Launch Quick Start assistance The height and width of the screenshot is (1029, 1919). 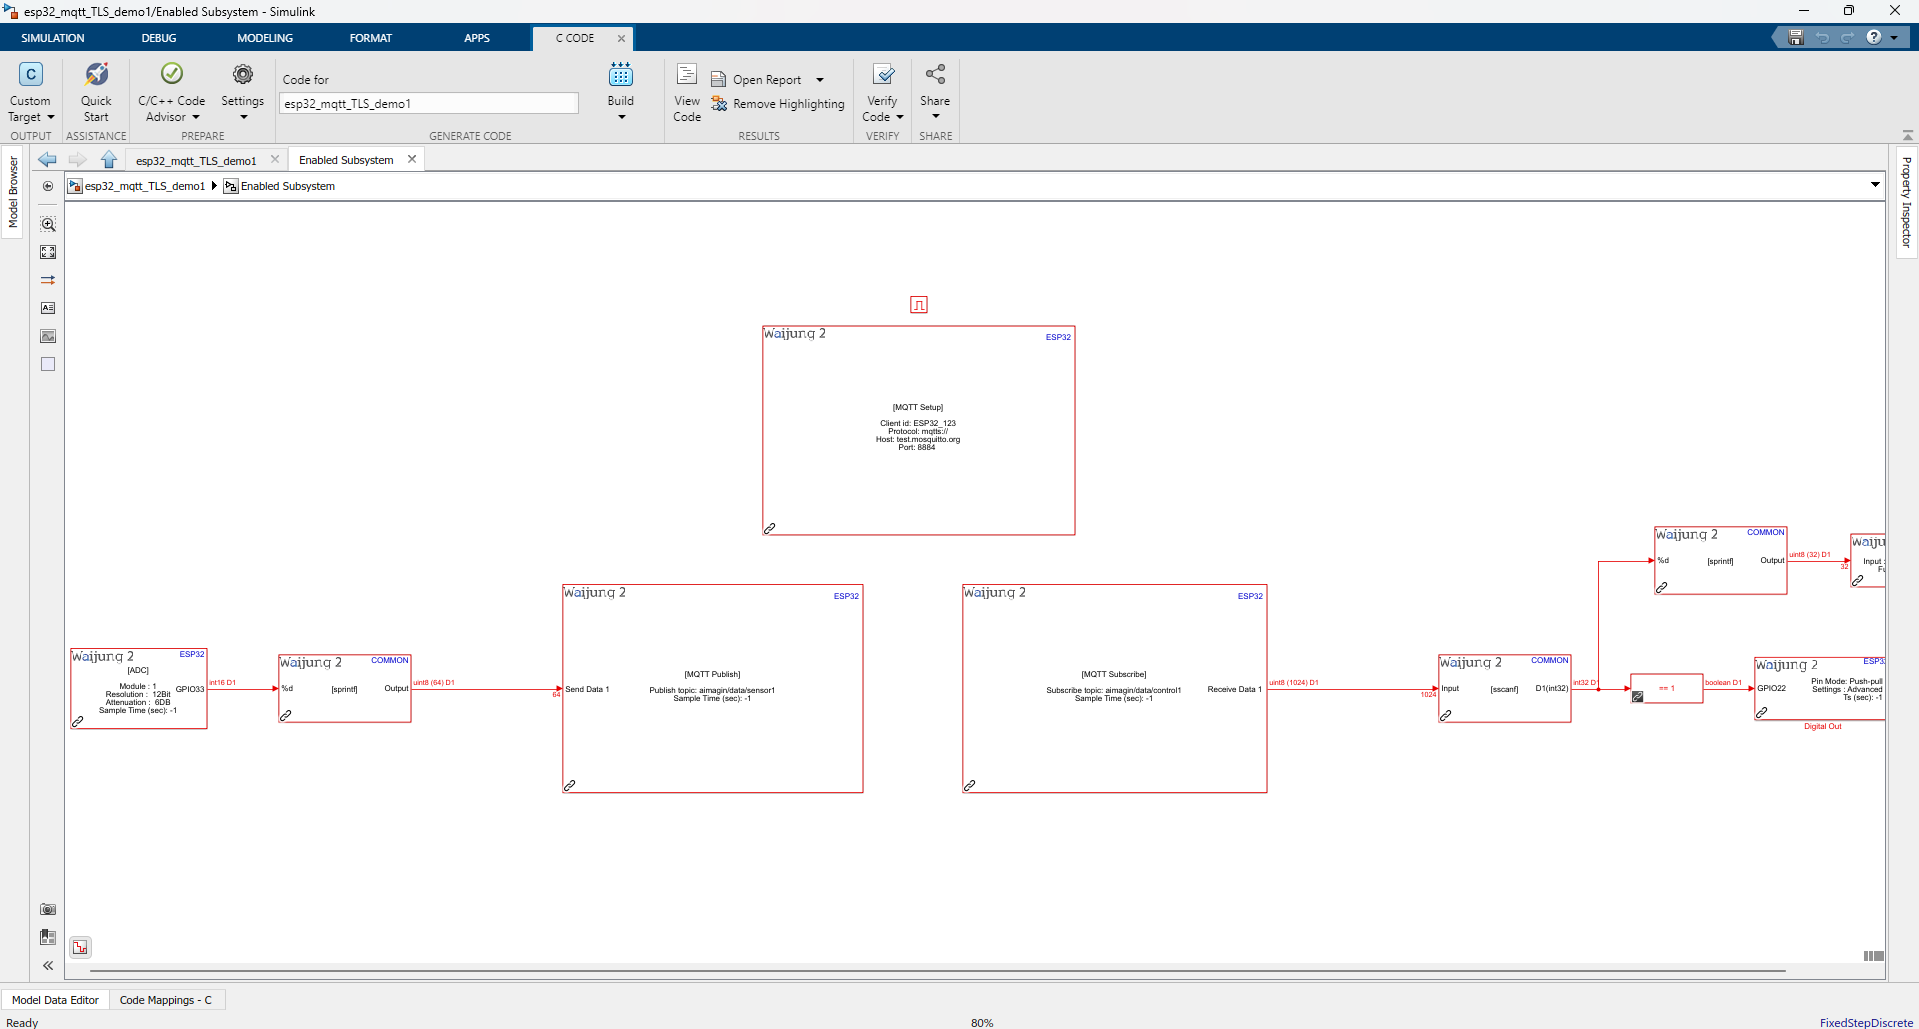pyautogui.click(x=96, y=74)
